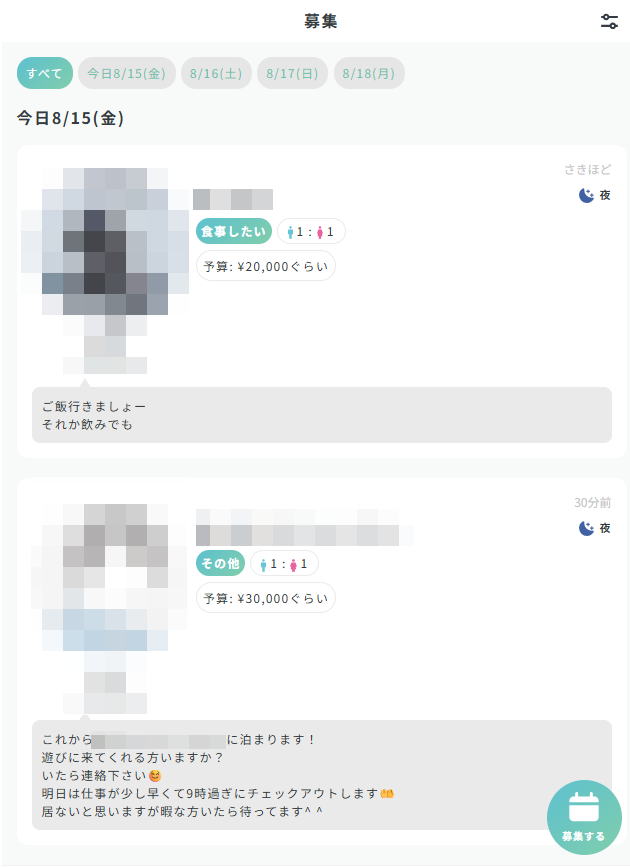Image resolution: width=630 pixels, height=867 pixels.
Task: Click the その他 category tag
Action: tap(220, 564)
